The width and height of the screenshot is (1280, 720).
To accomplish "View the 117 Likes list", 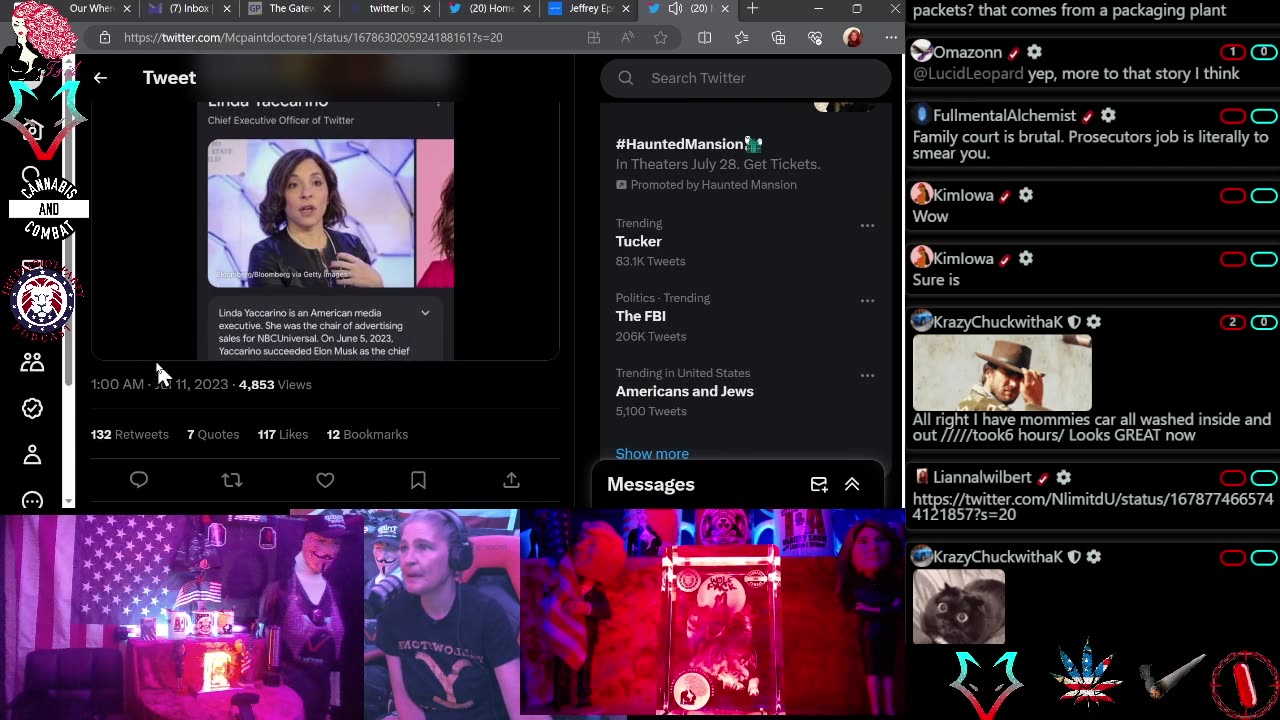I will click(x=283, y=434).
